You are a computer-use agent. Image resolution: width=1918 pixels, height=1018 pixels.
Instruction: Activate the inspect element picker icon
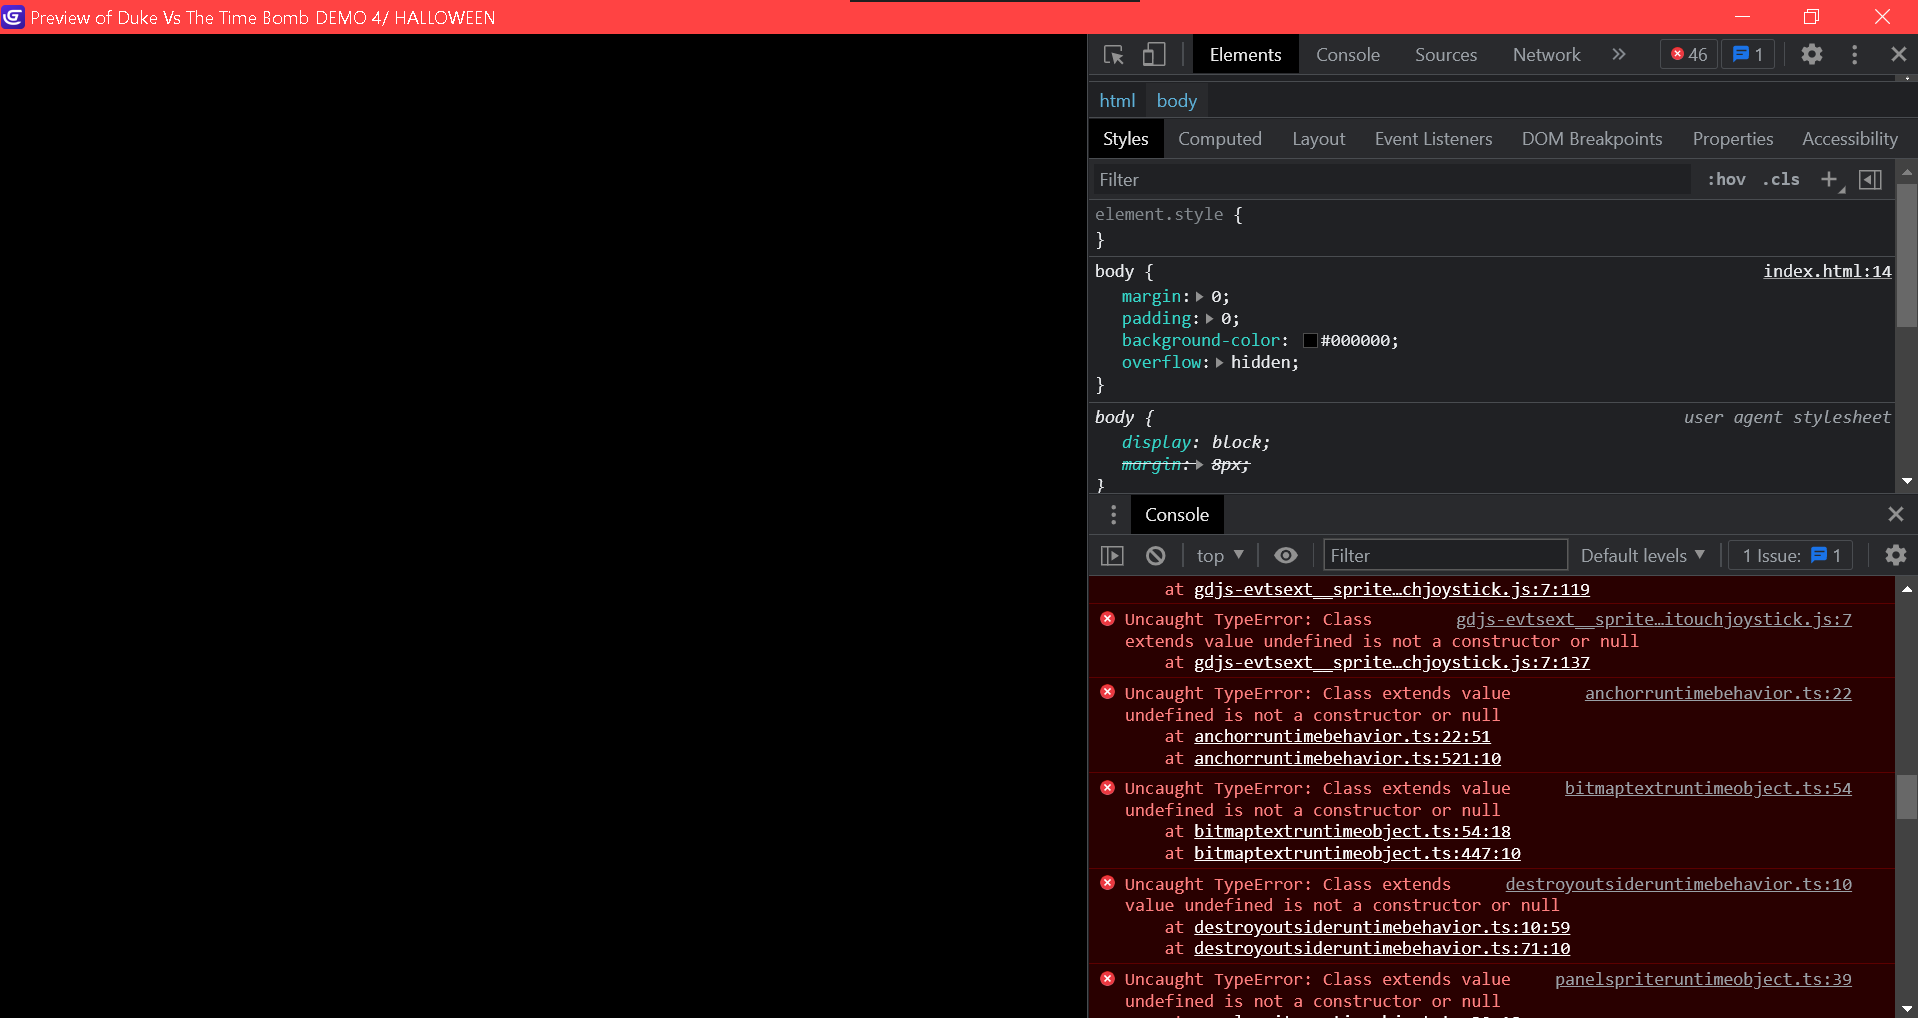coord(1113,55)
